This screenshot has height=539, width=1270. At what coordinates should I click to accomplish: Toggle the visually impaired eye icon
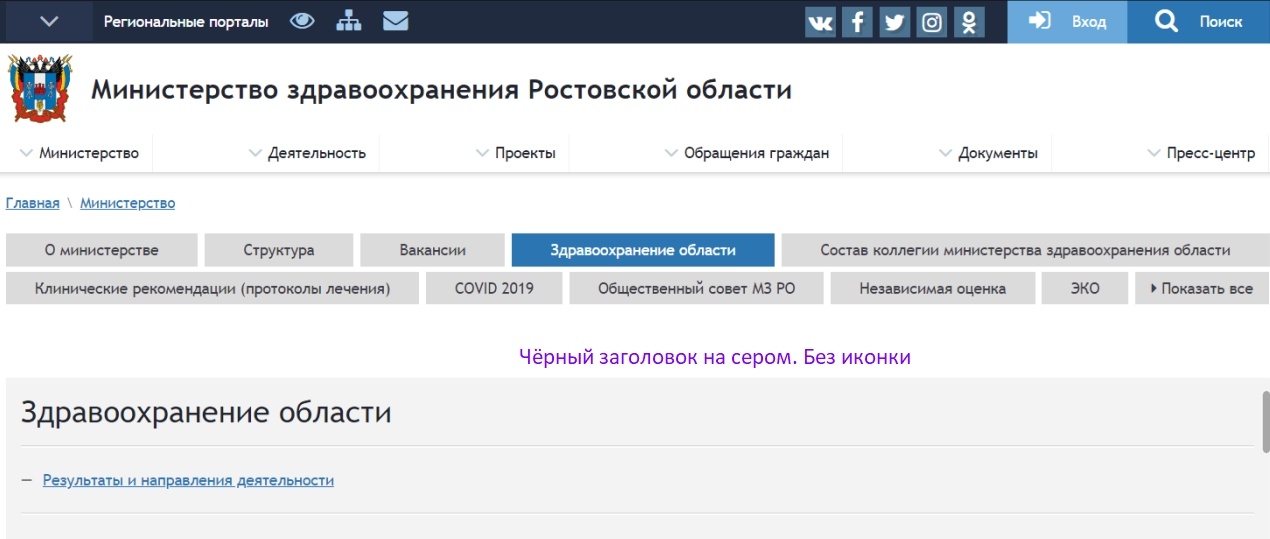[302, 21]
